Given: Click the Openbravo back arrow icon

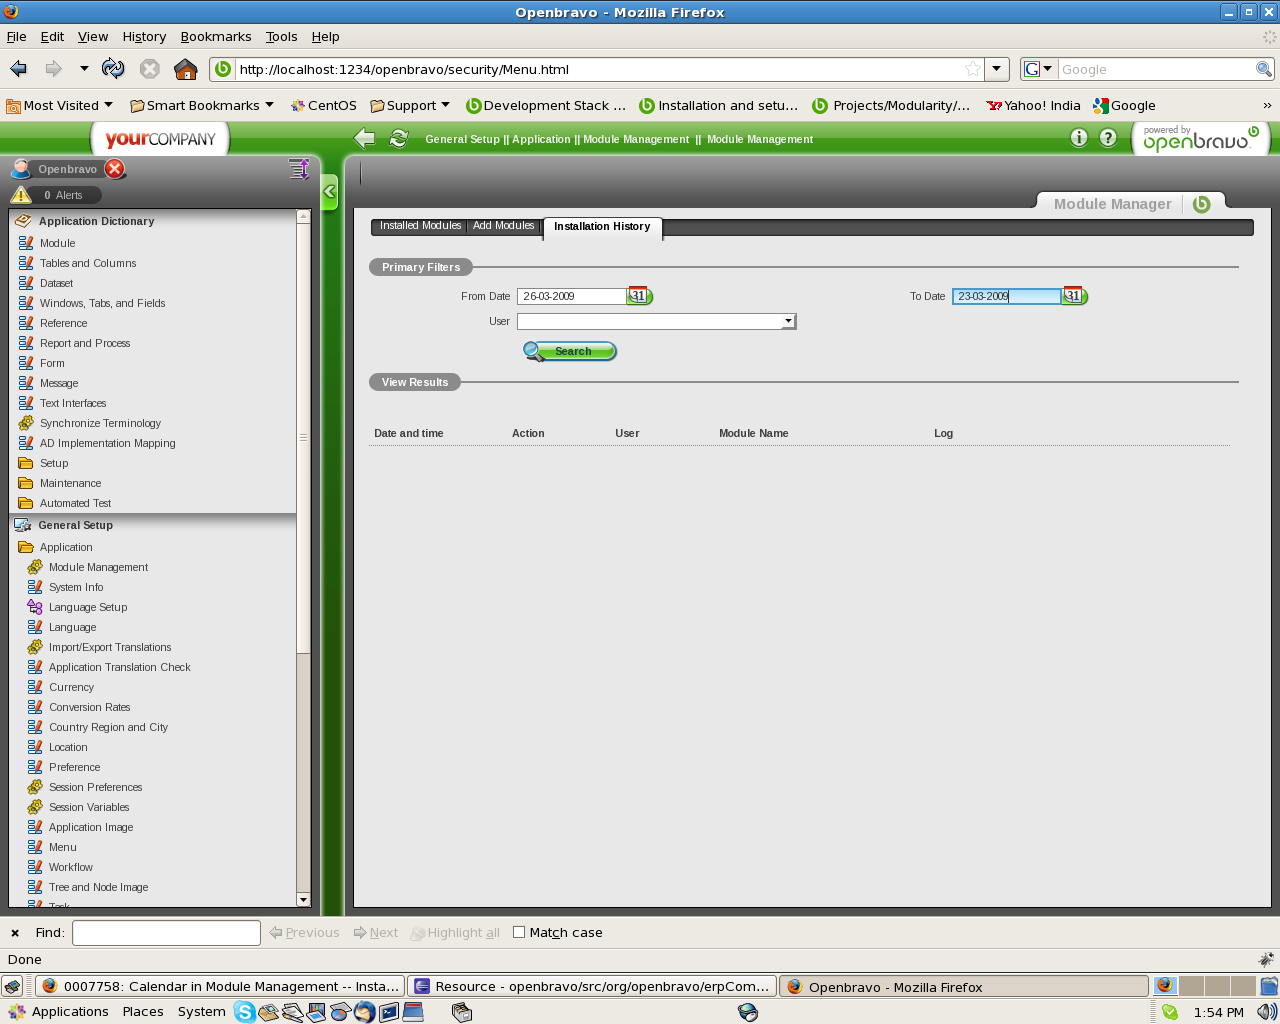Looking at the screenshot, I should click(x=365, y=139).
